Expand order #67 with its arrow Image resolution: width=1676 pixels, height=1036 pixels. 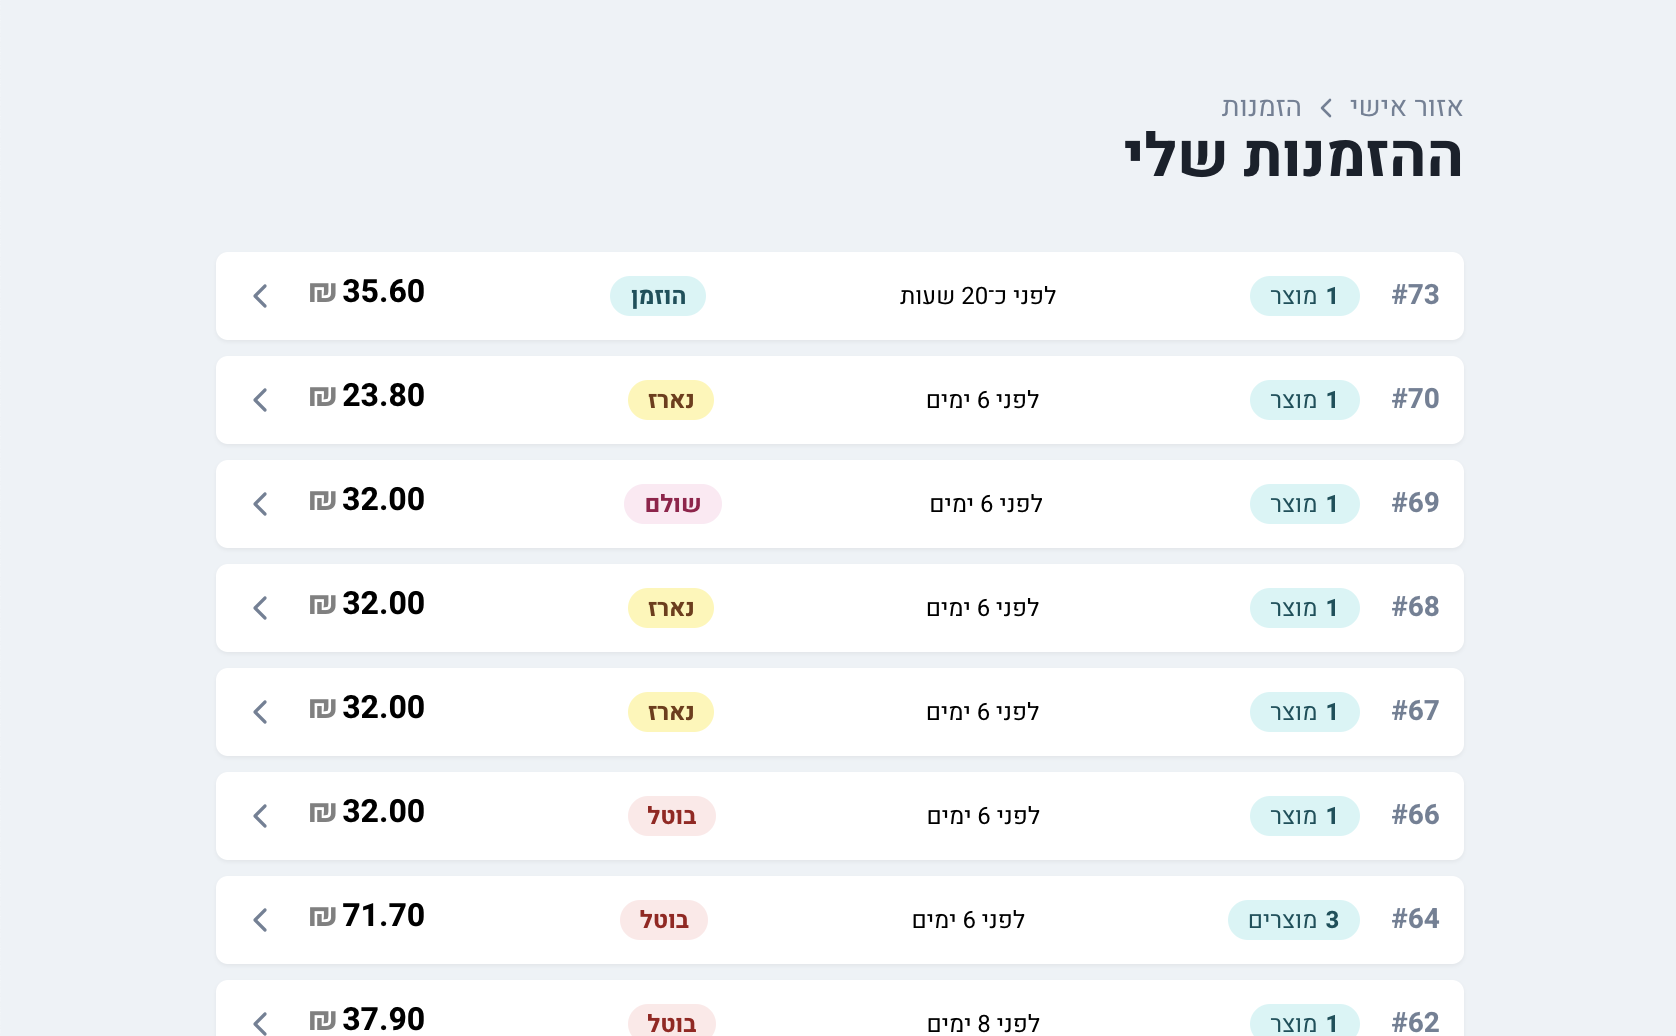tap(260, 712)
